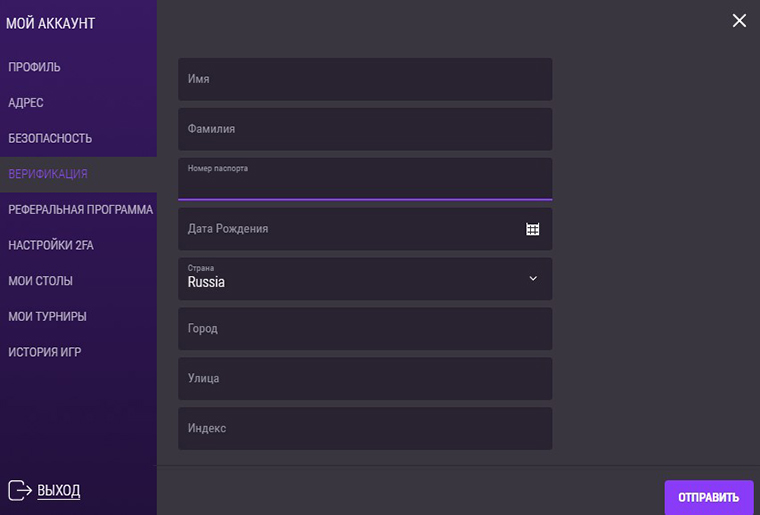Close the account dialog with X

point(739,21)
